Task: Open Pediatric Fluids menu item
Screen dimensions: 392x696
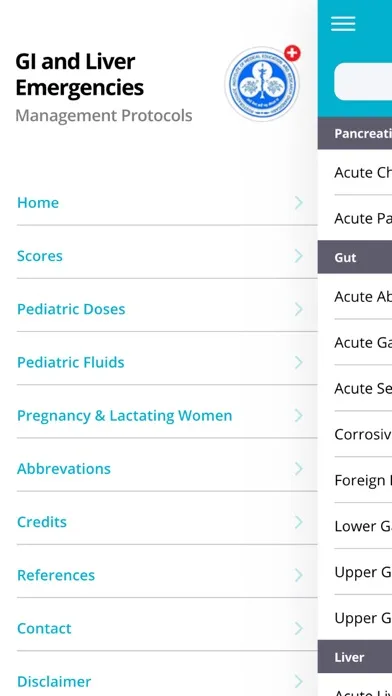Action: coord(167,363)
